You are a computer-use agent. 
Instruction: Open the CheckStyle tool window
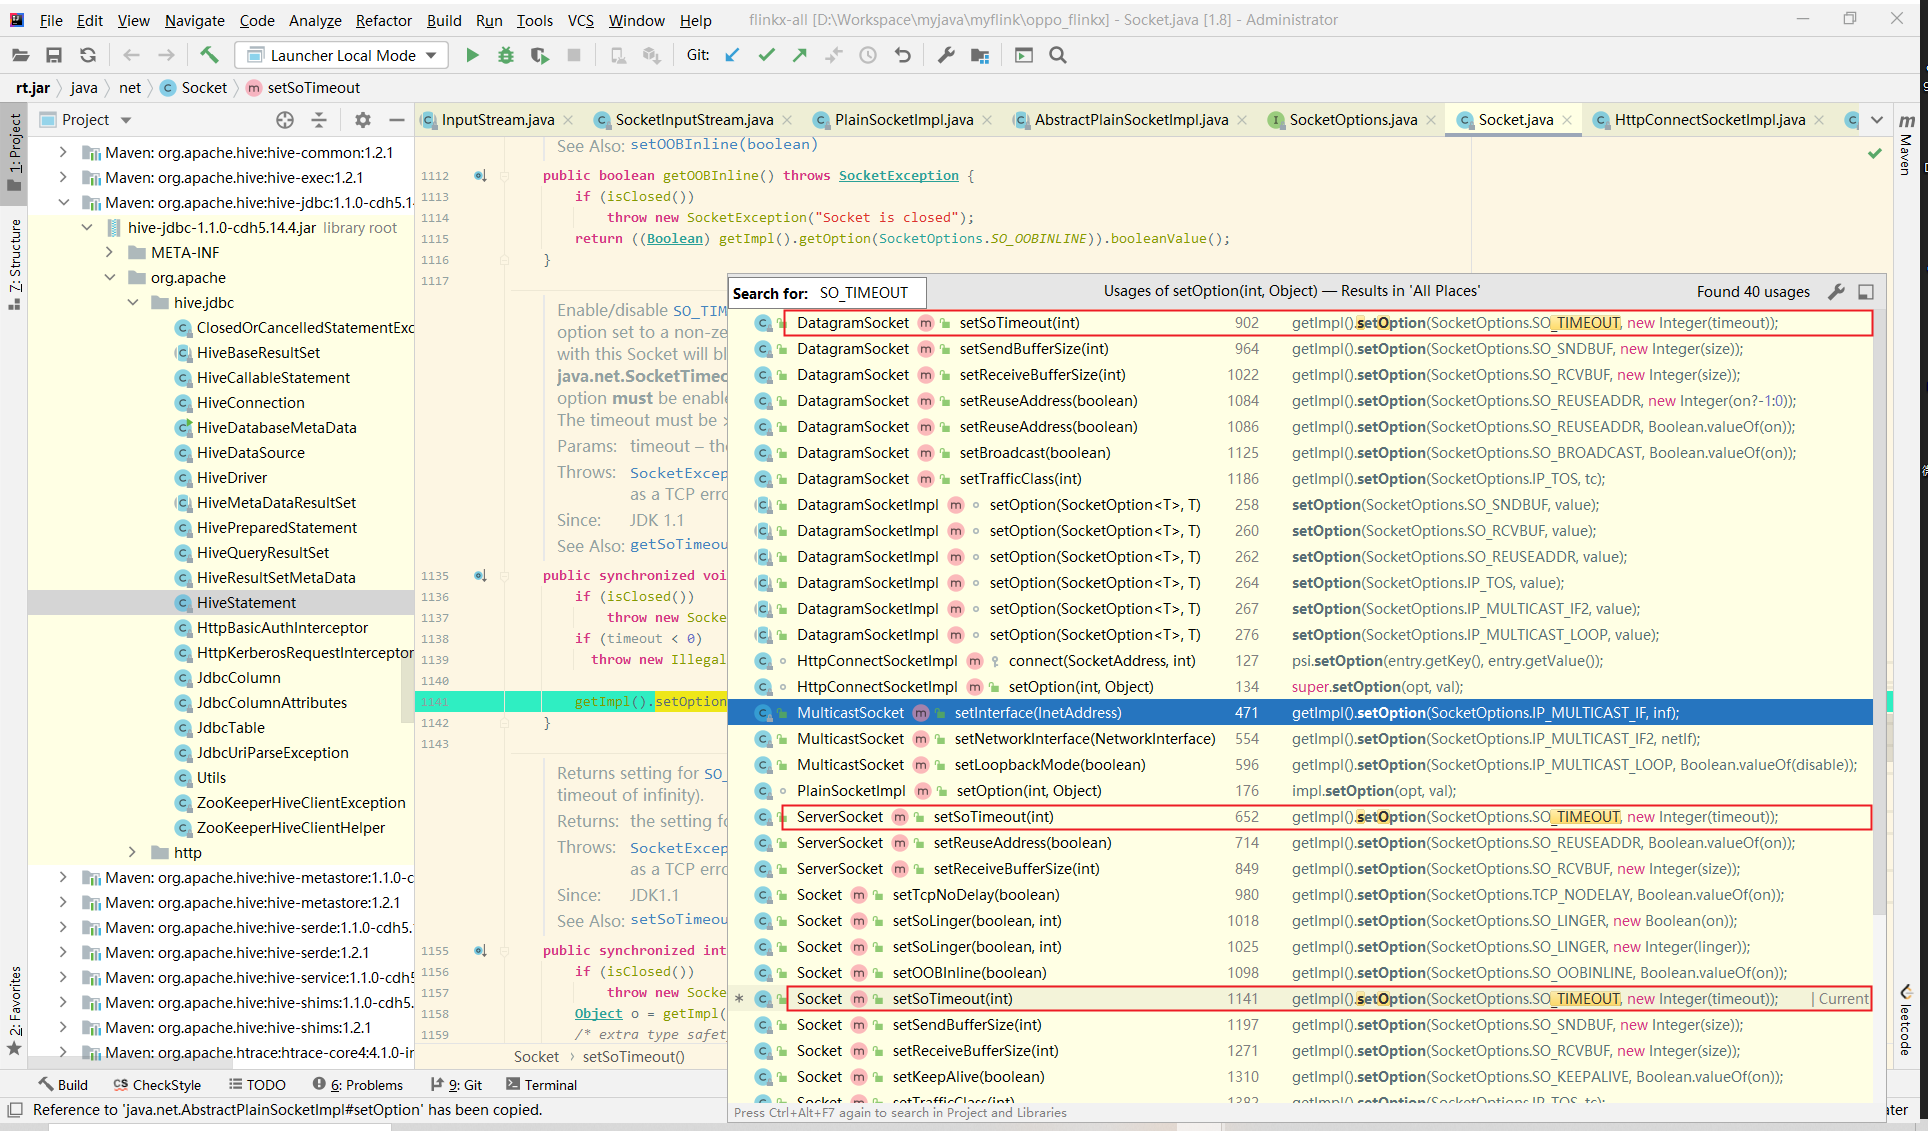(x=157, y=1085)
